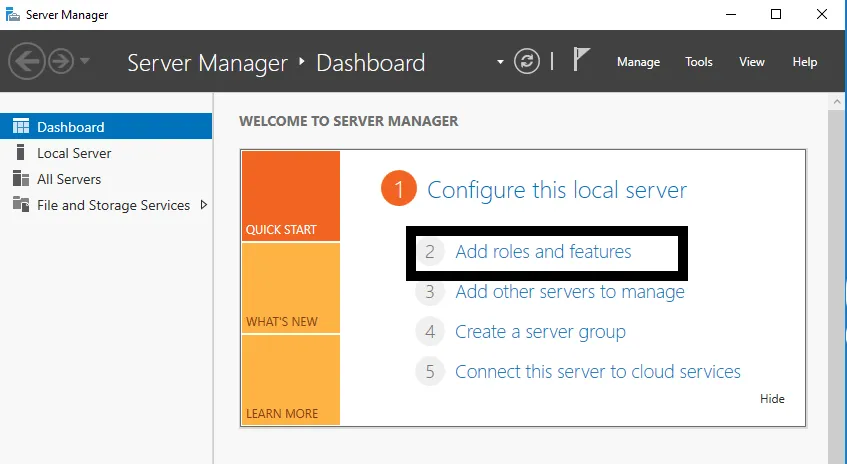Screen dimensions: 847x464
Task: Click the forward navigation arrow
Action: click(x=61, y=61)
